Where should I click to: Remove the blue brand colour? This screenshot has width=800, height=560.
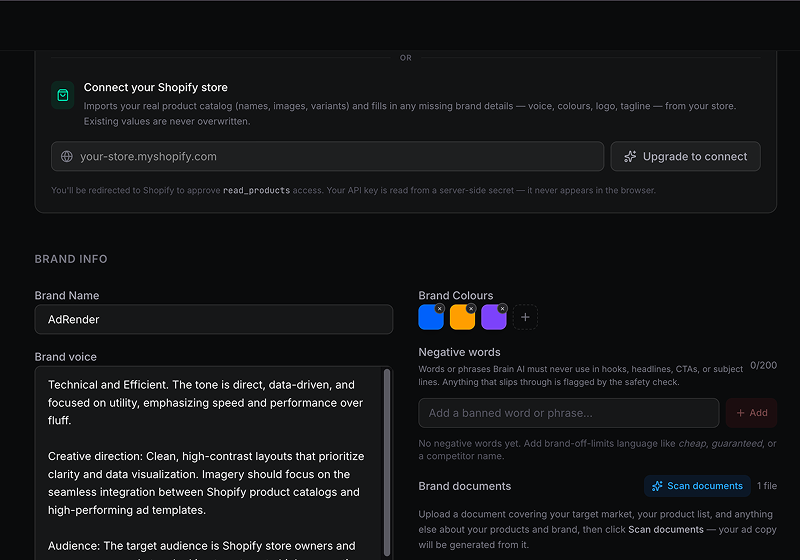pos(439,309)
